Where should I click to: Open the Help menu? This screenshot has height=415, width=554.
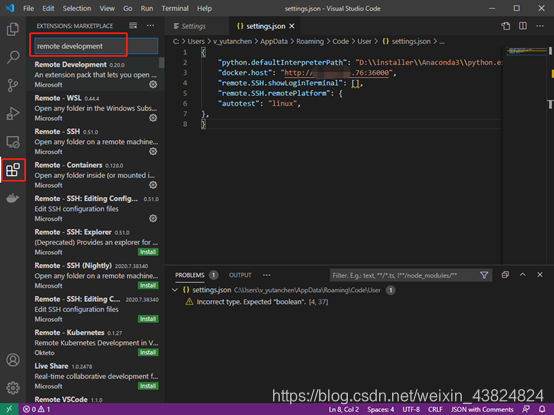point(204,8)
